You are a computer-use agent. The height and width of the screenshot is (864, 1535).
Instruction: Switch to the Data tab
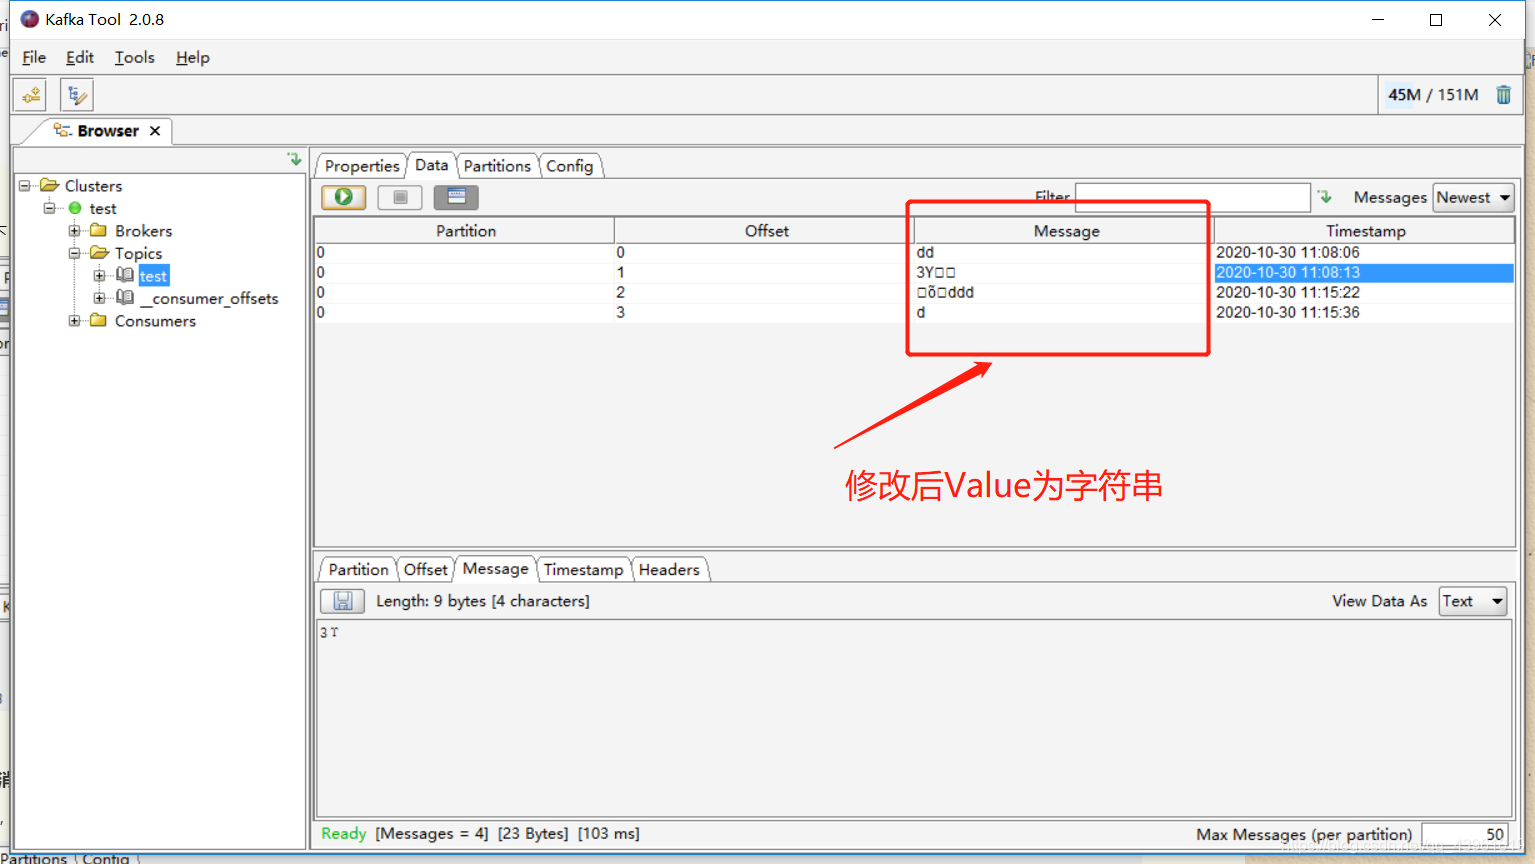pyautogui.click(x=432, y=165)
